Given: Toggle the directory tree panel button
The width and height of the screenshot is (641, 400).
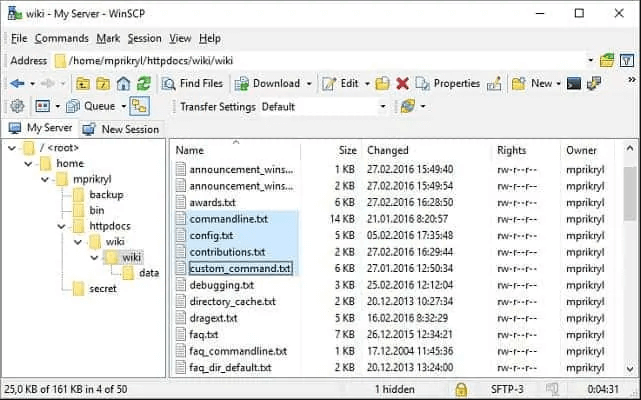Looking at the screenshot, I should click(139, 106).
